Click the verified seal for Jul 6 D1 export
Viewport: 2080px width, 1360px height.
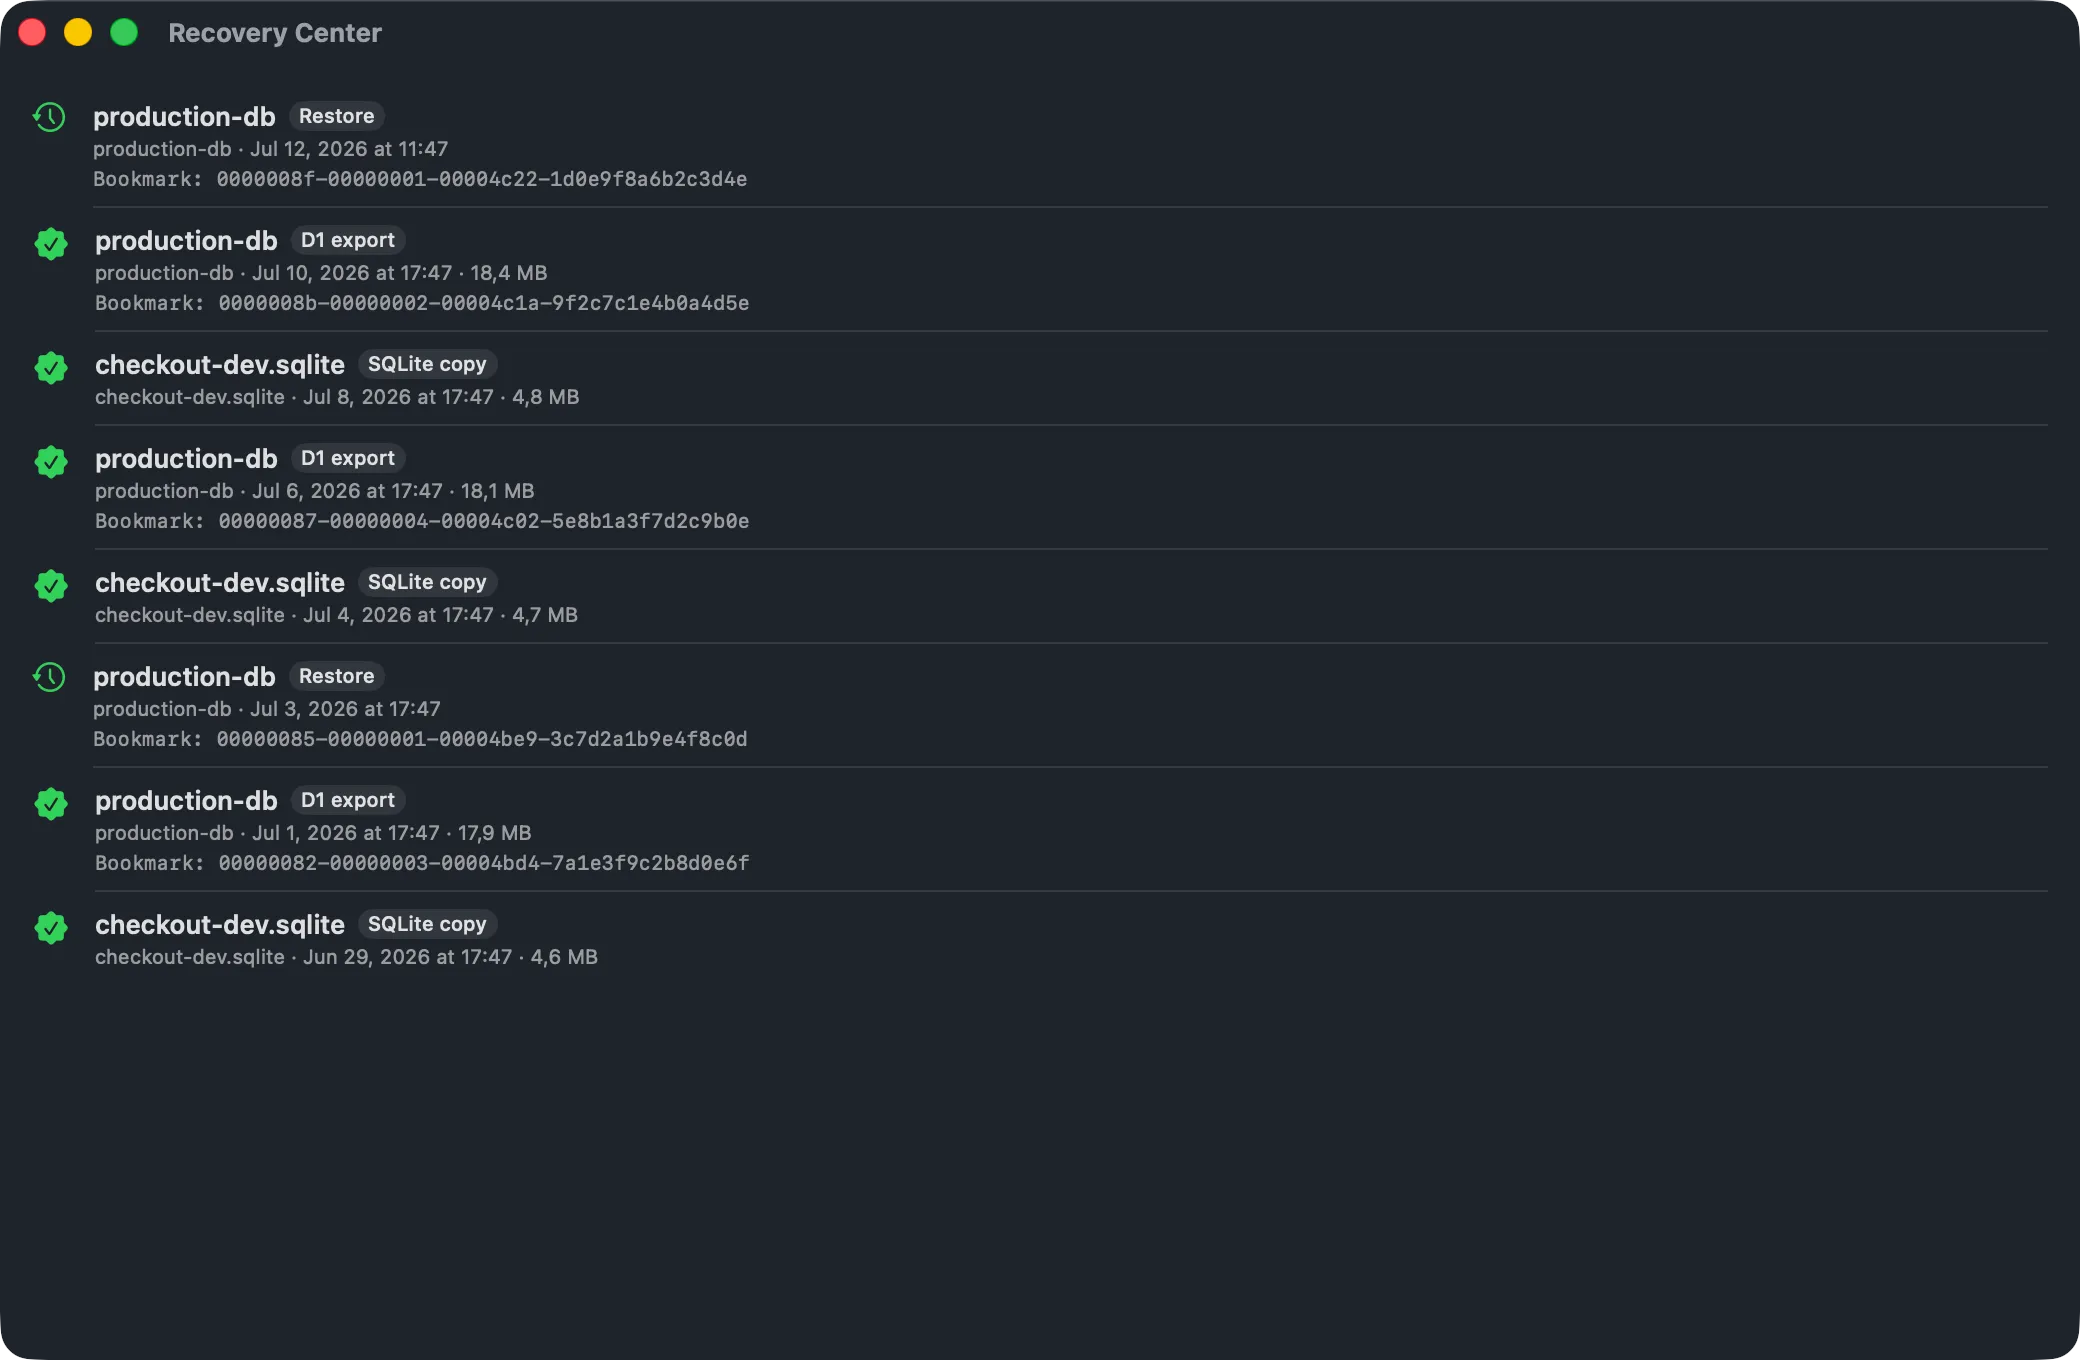(51, 461)
